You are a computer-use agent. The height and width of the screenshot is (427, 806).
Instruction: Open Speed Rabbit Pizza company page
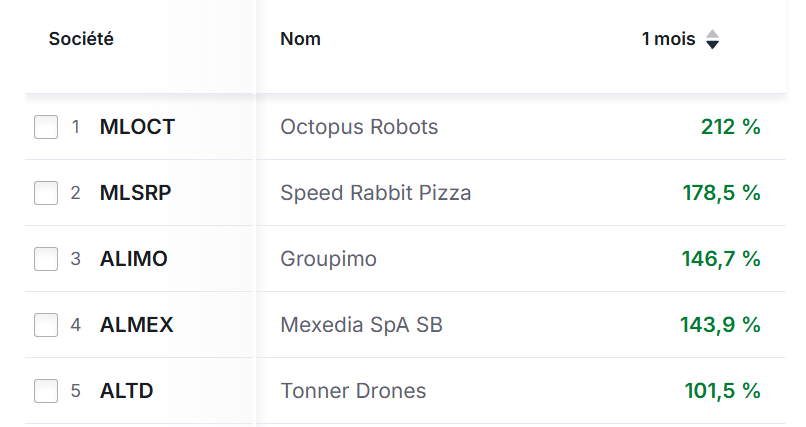376,193
